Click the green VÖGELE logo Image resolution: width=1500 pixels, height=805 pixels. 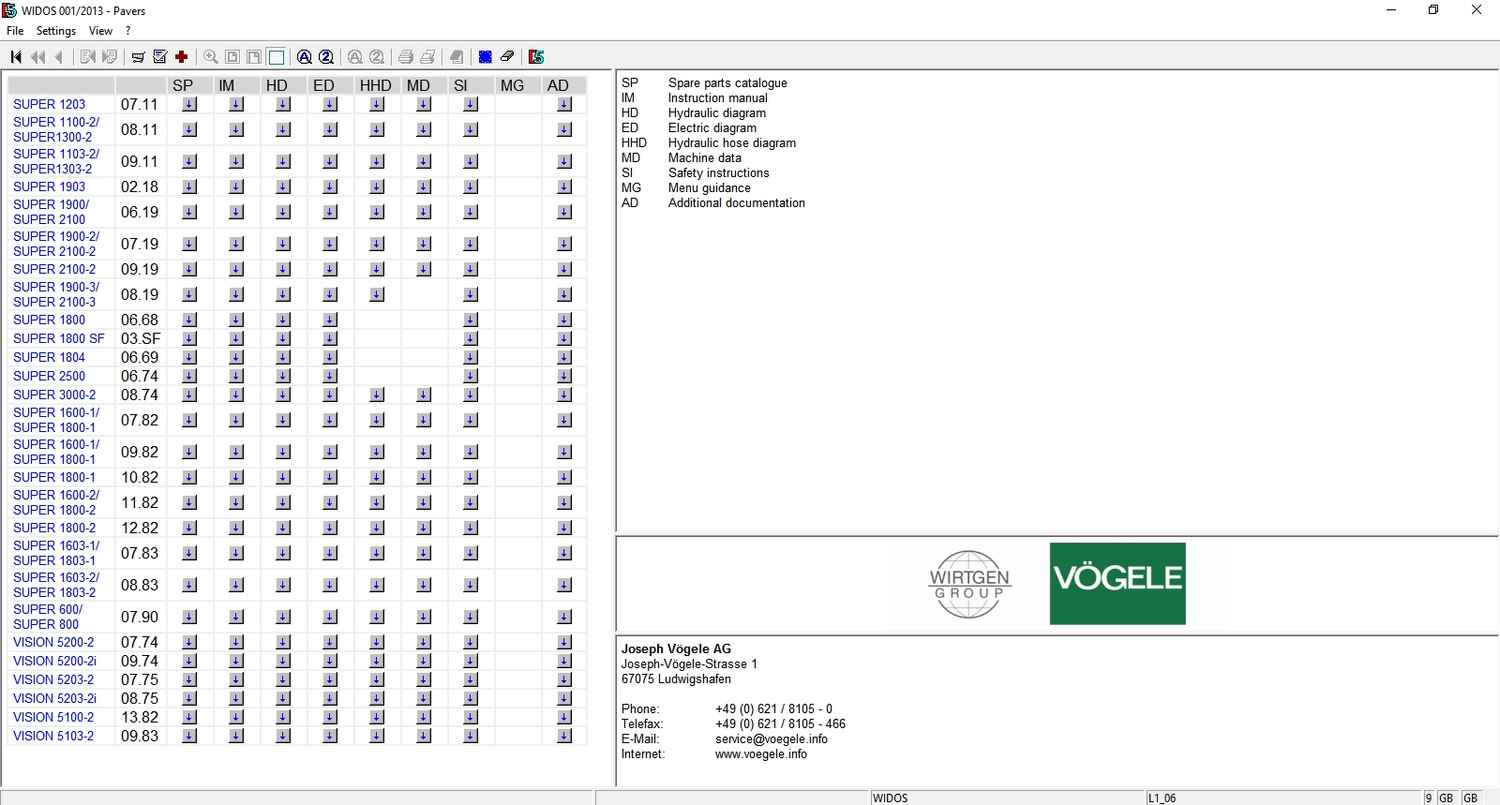[x=1117, y=584]
